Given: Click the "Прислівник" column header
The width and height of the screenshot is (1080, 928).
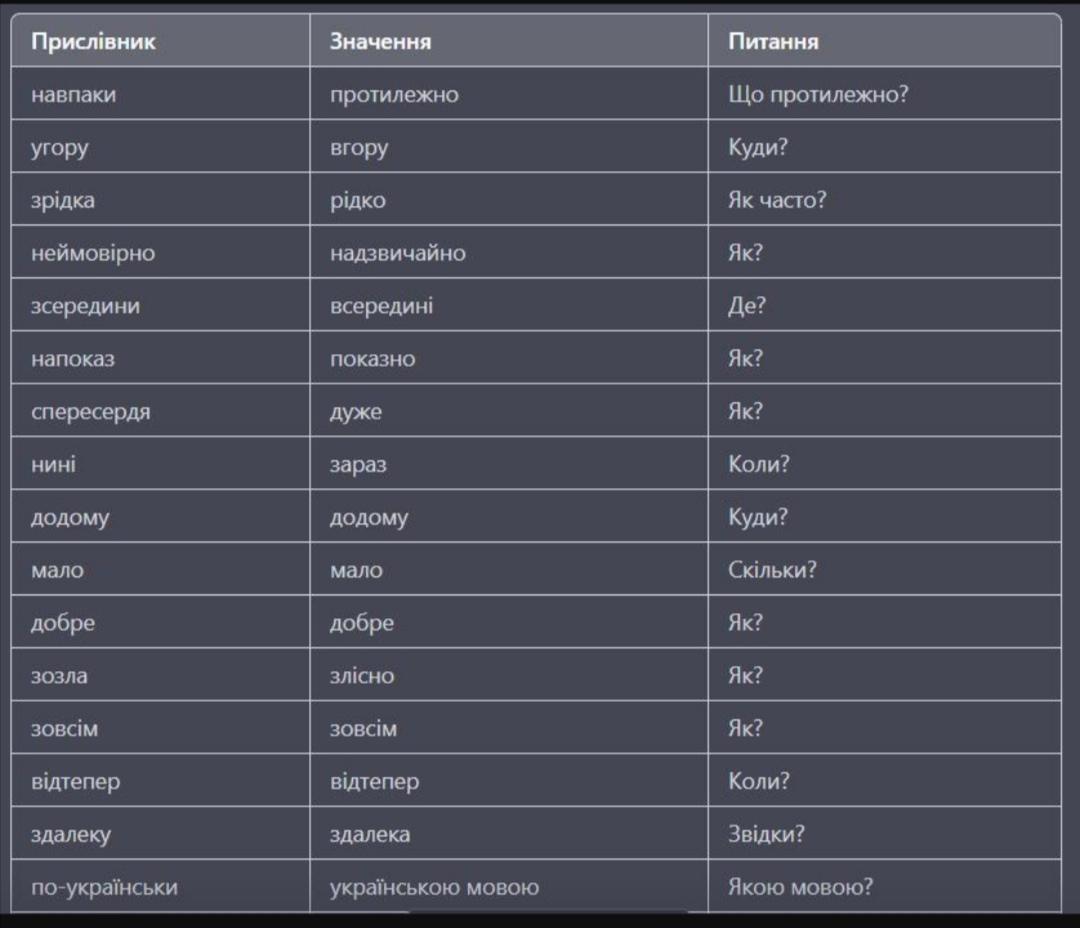Looking at the screenshot, I should click(93, 42).
